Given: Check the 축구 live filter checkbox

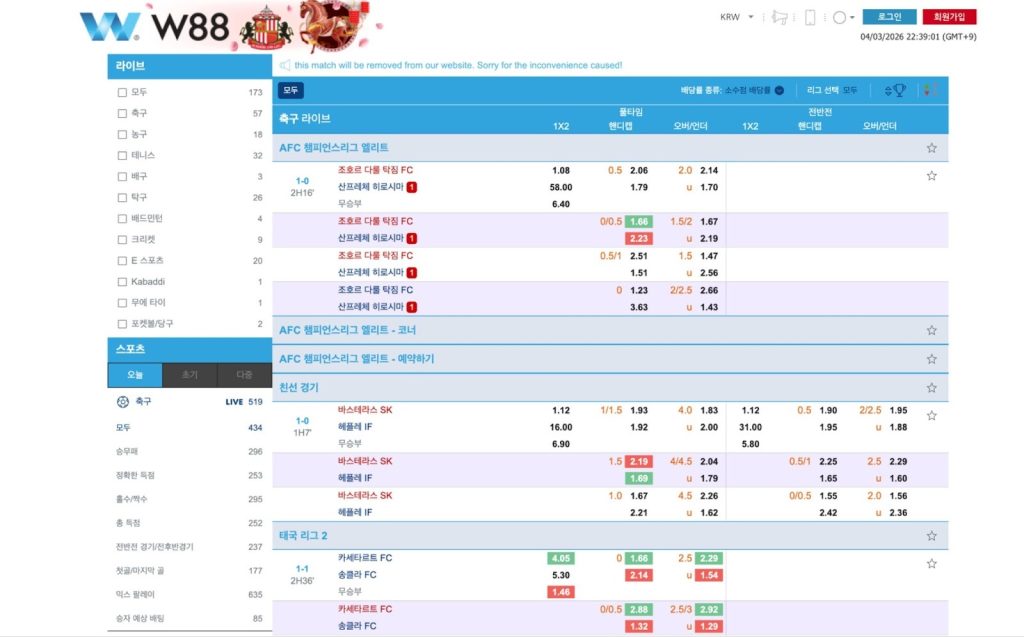Looking at the screenshot, I should pyautogui.click(x=122, y=114).
